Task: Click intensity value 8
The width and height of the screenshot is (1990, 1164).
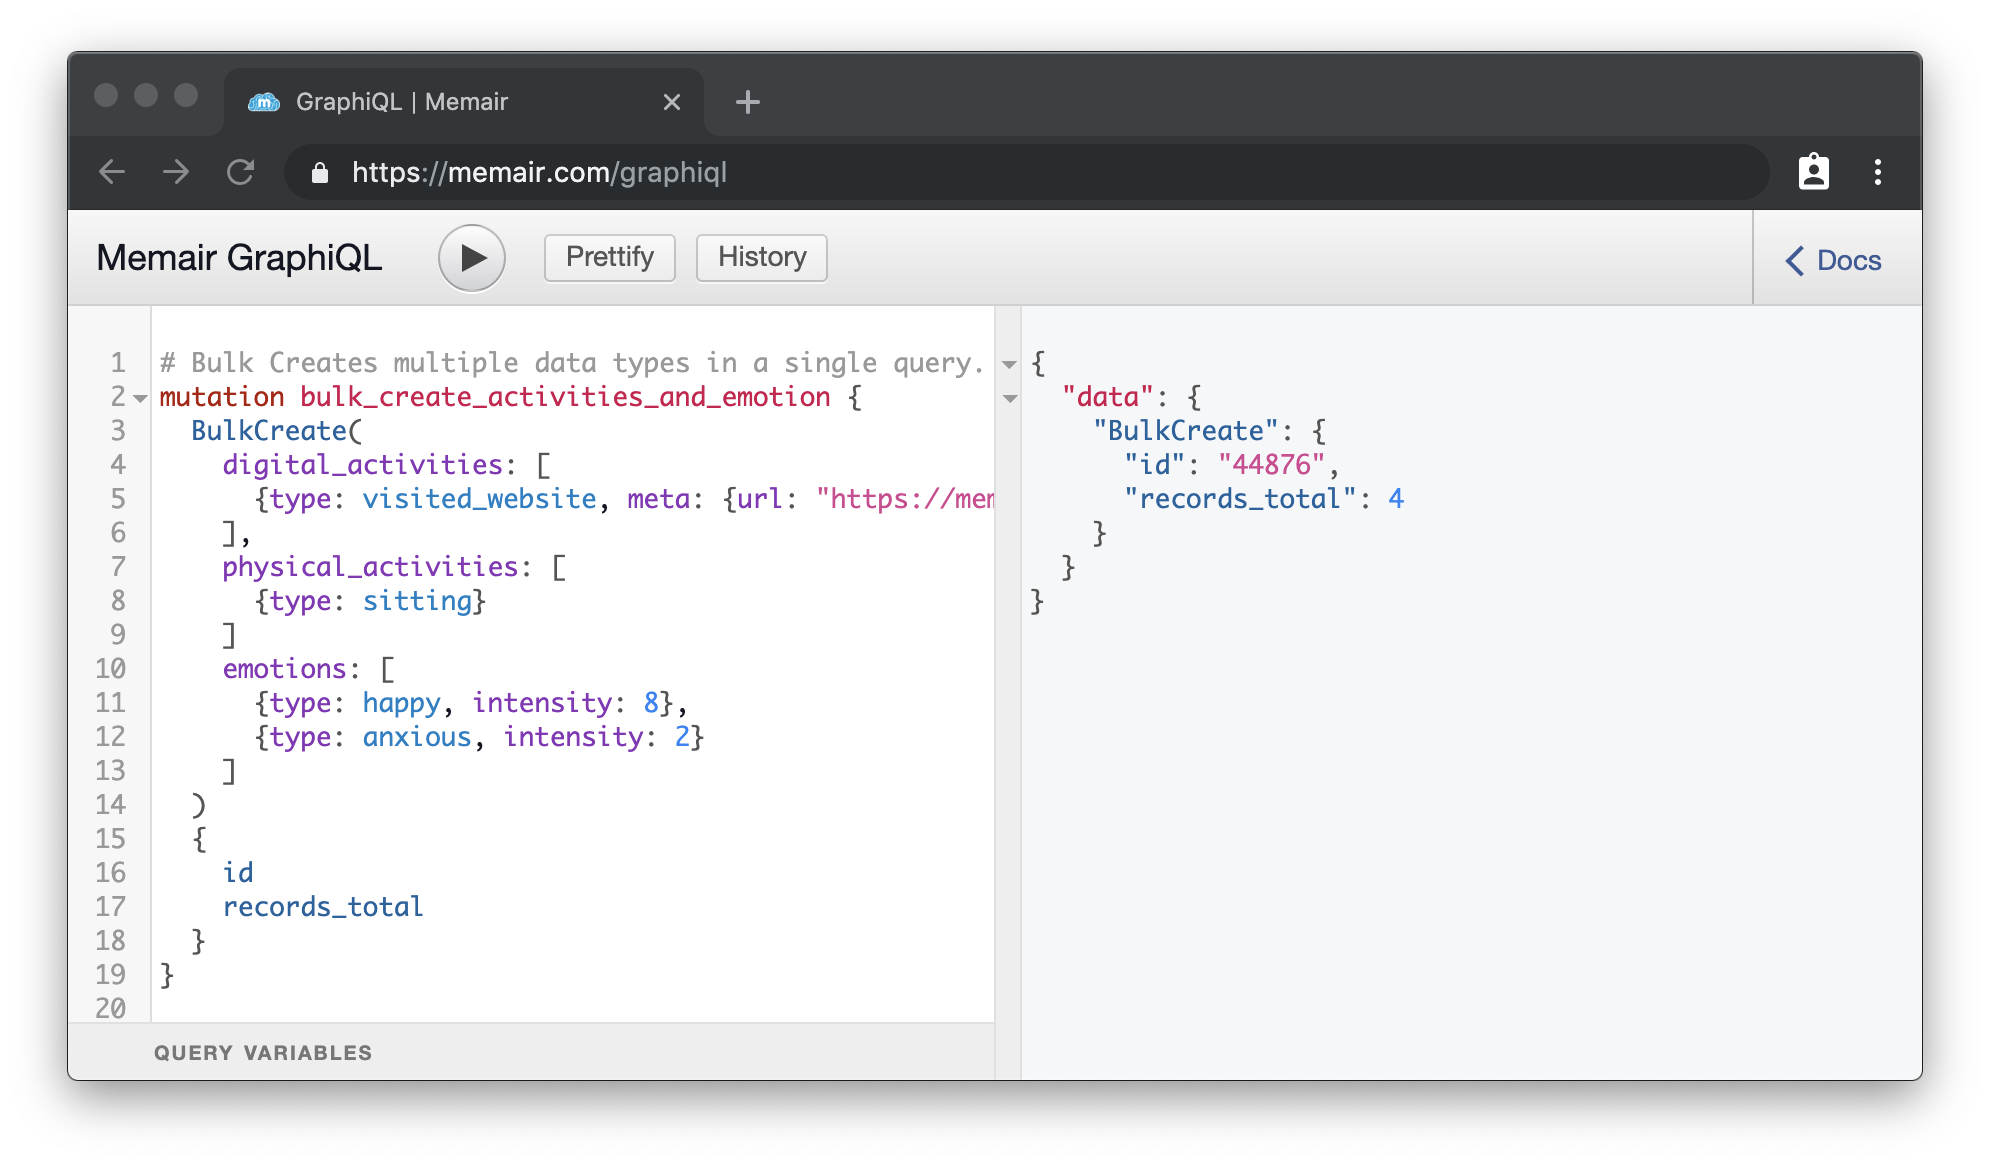Action: click(651, 703)
